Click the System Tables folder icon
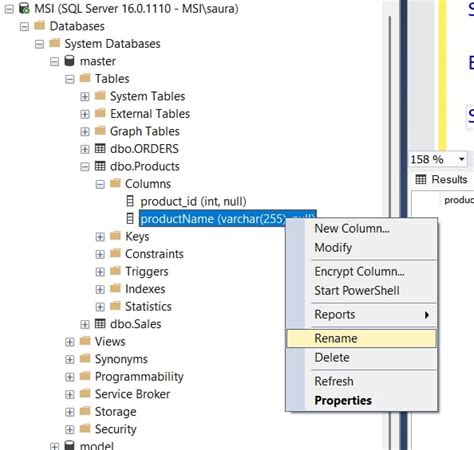Viewport: 474px width, 450px height. click(x=100, y=96)
